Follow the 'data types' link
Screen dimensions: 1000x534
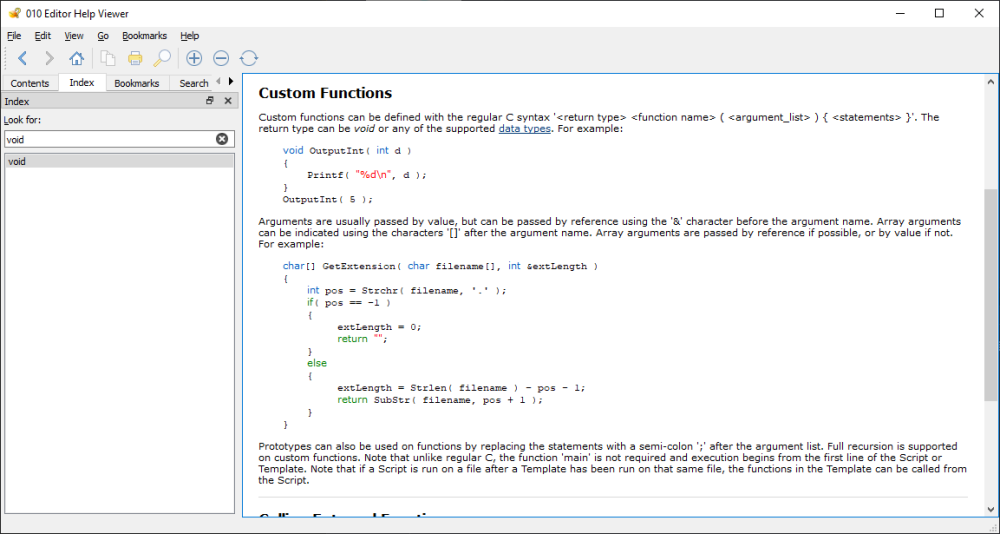click(x=524, y=128)
